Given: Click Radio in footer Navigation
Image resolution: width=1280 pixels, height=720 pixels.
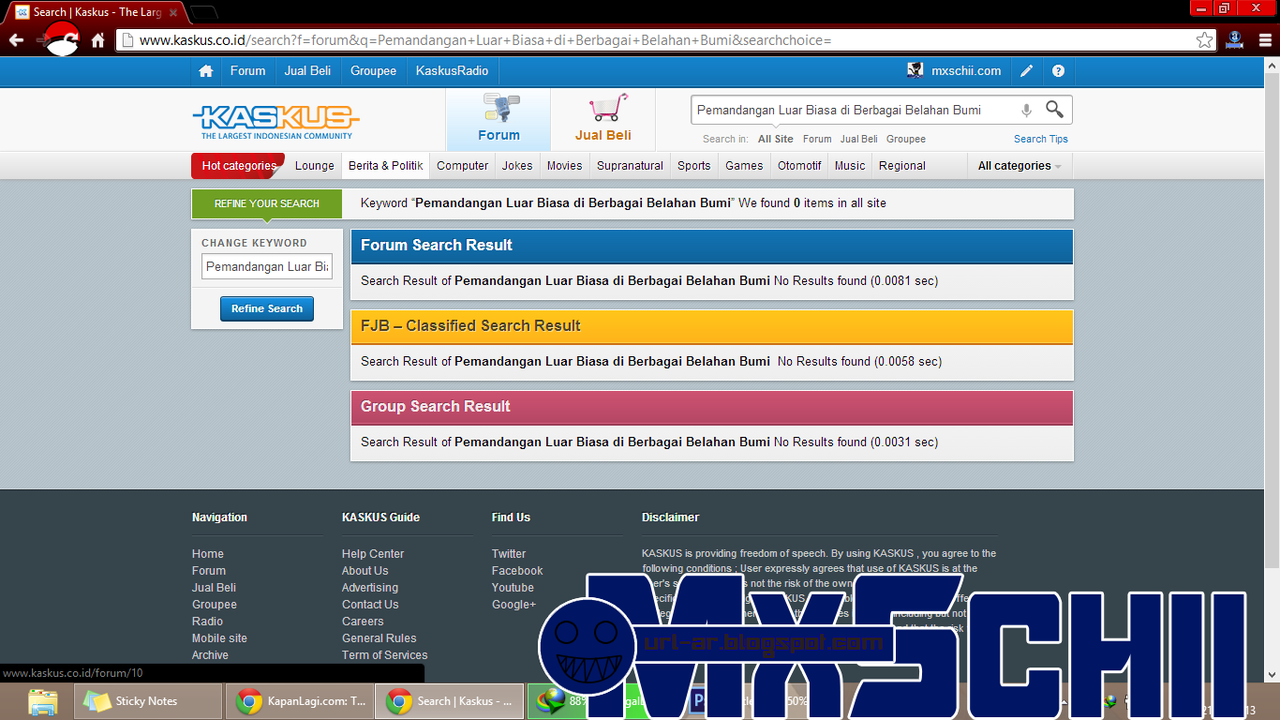Looking at the screenshot, I should [208, 621].
